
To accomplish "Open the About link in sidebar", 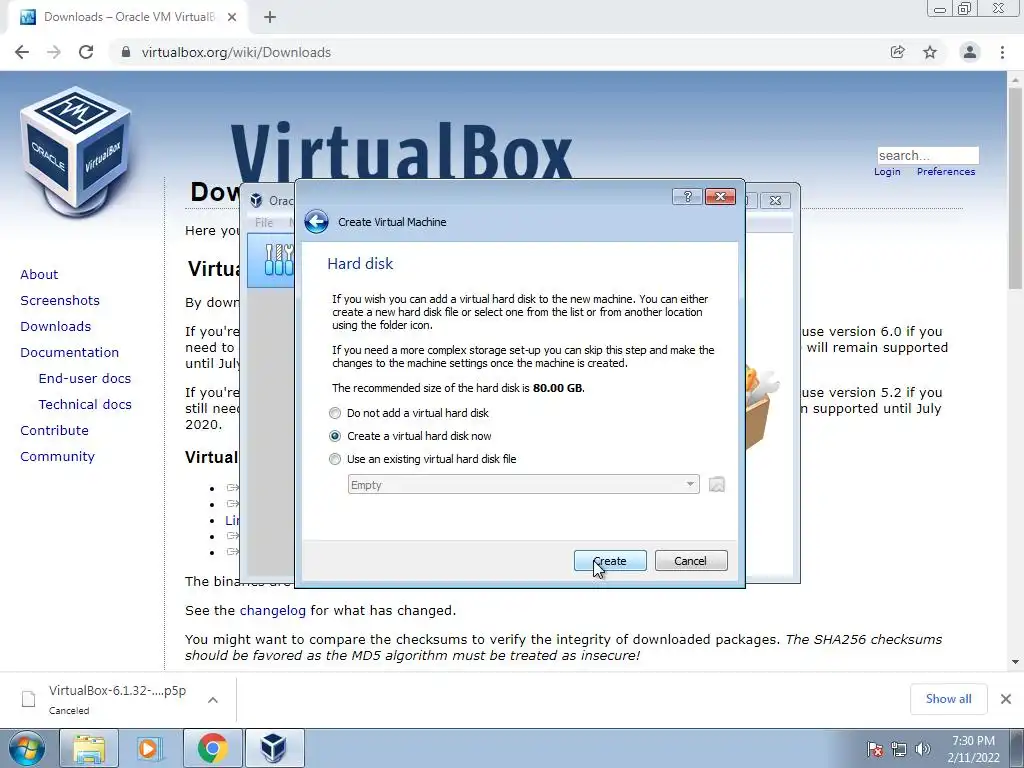I will (39, 274).
